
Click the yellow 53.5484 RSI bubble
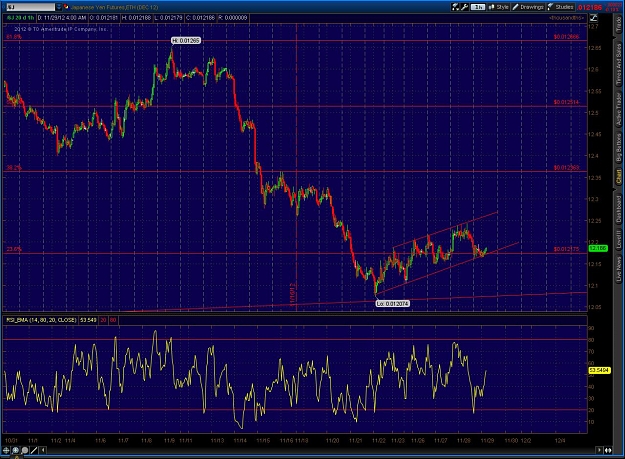click(x=599, y=370)
